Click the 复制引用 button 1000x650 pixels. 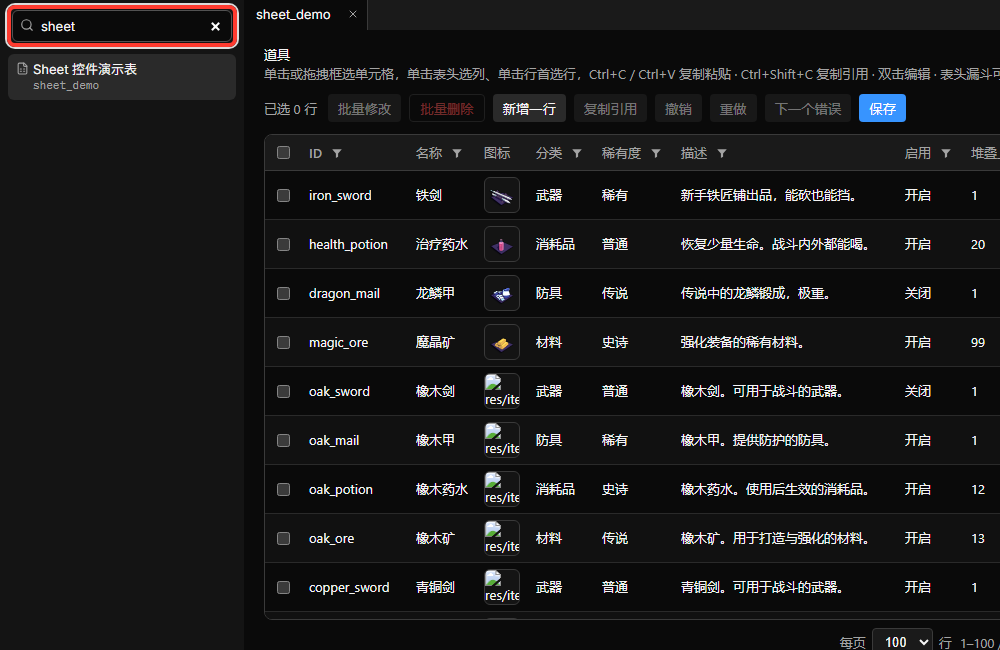click(x=610, y=108)
